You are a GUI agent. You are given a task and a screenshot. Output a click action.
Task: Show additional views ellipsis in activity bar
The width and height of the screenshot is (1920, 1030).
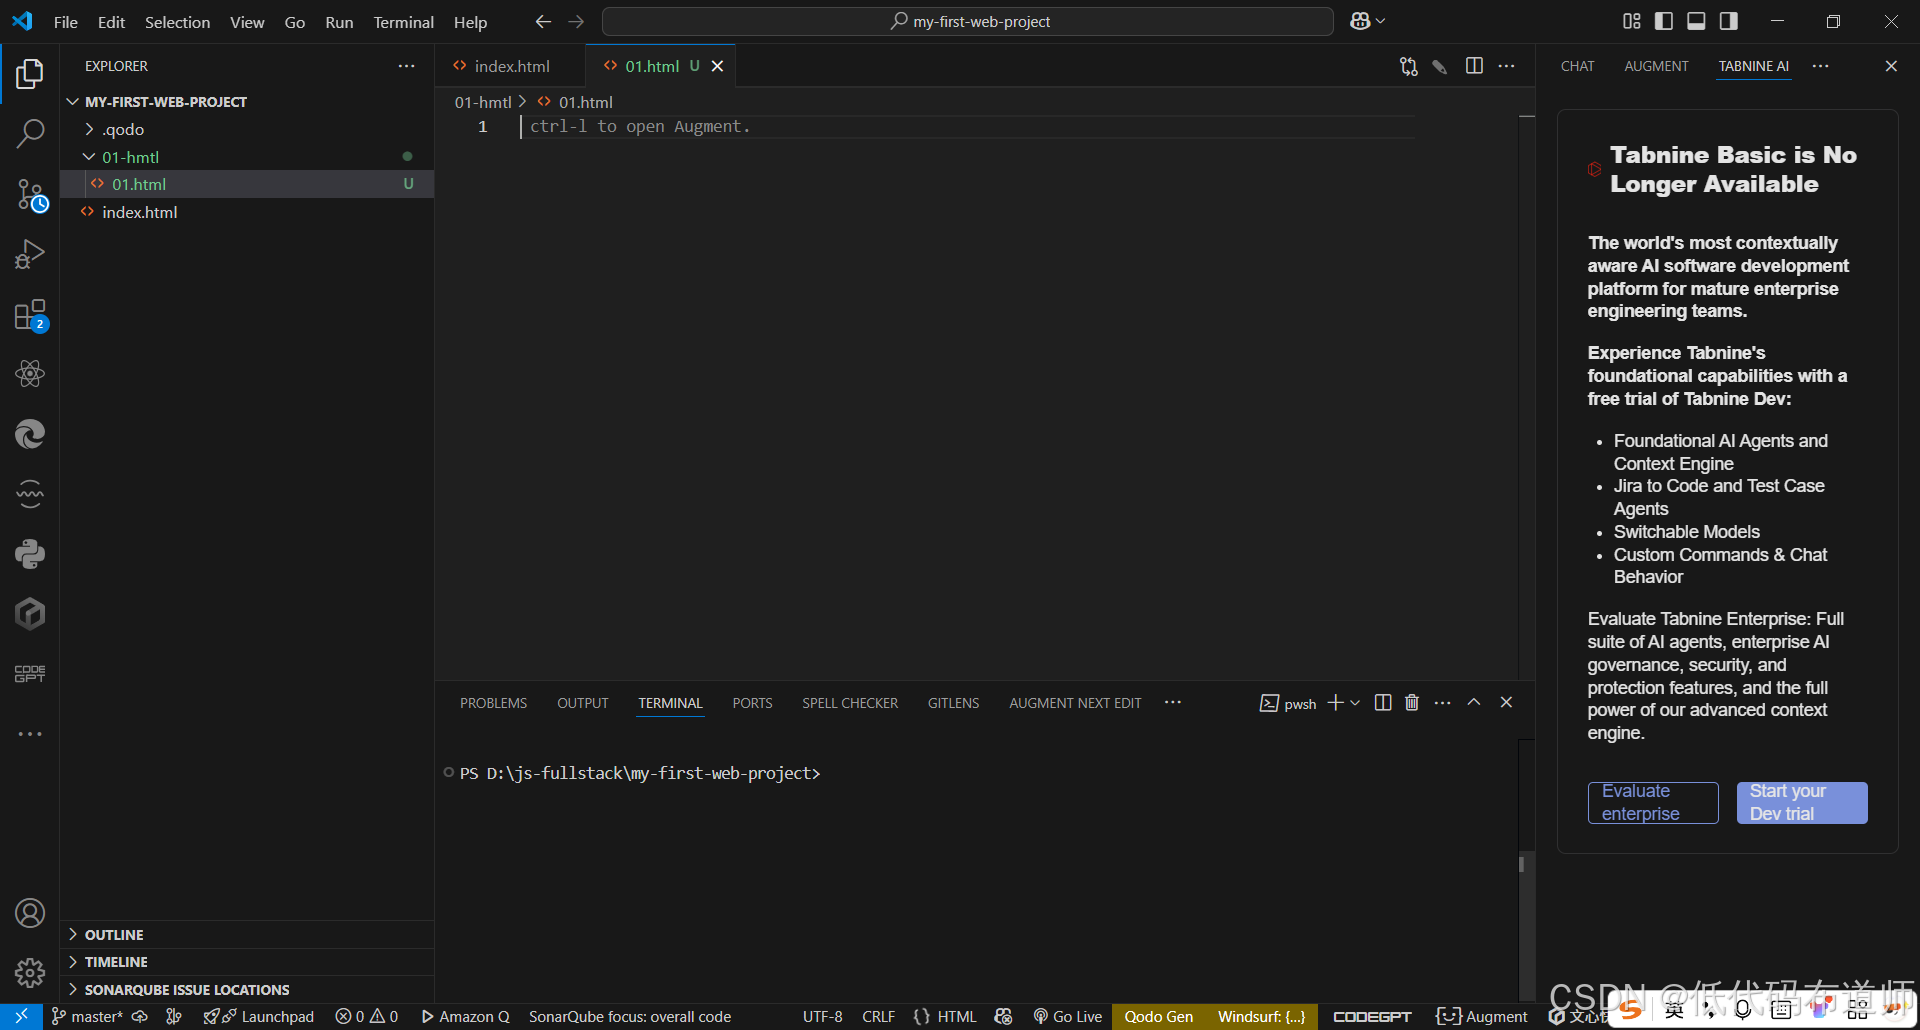click(30, 734)
